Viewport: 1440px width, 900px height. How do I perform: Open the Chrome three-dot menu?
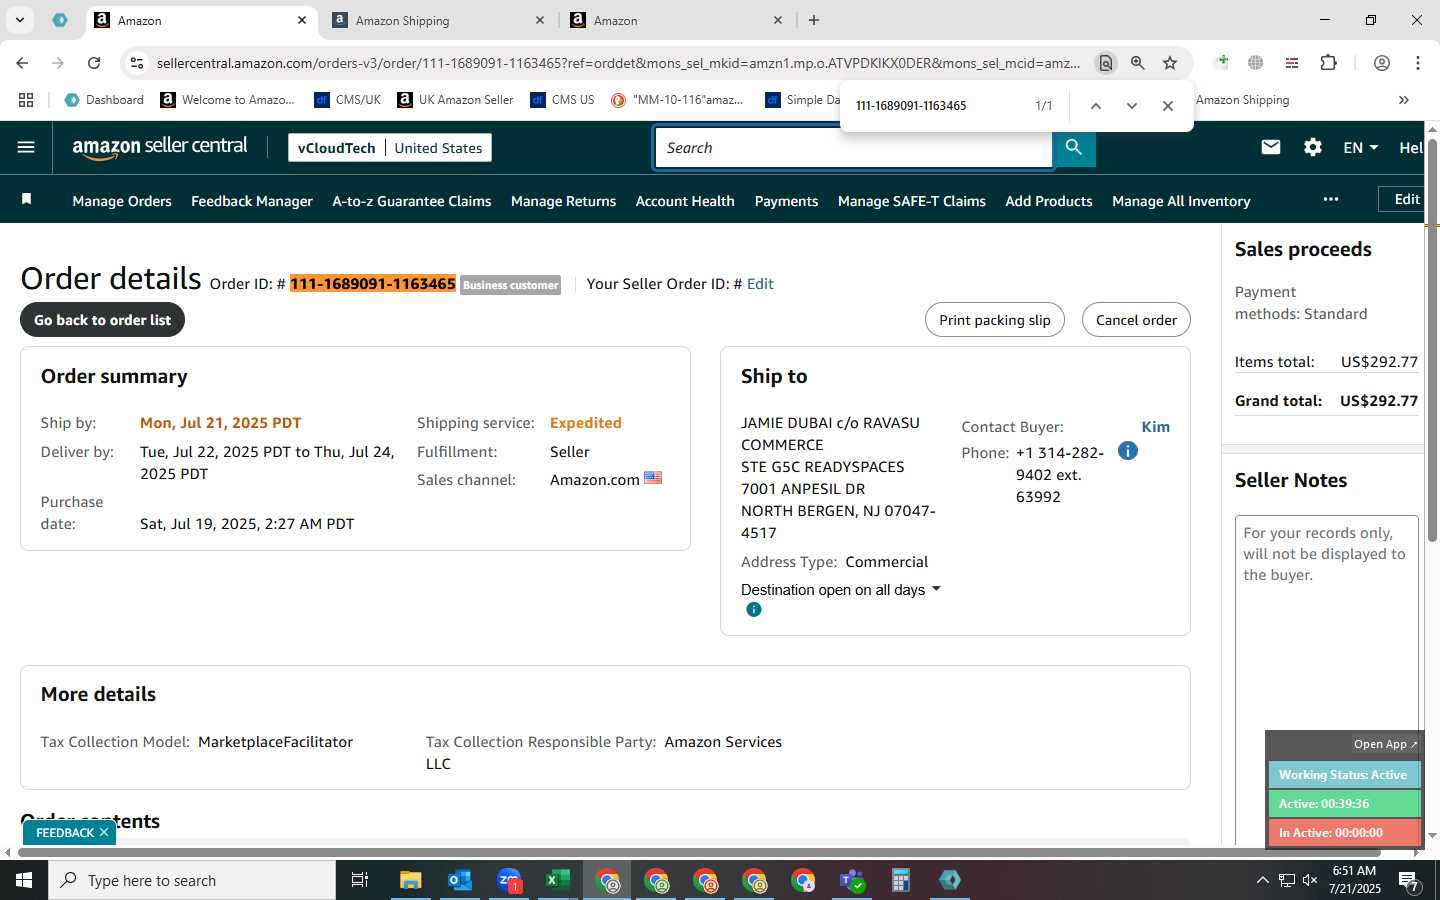(1418, 63)
